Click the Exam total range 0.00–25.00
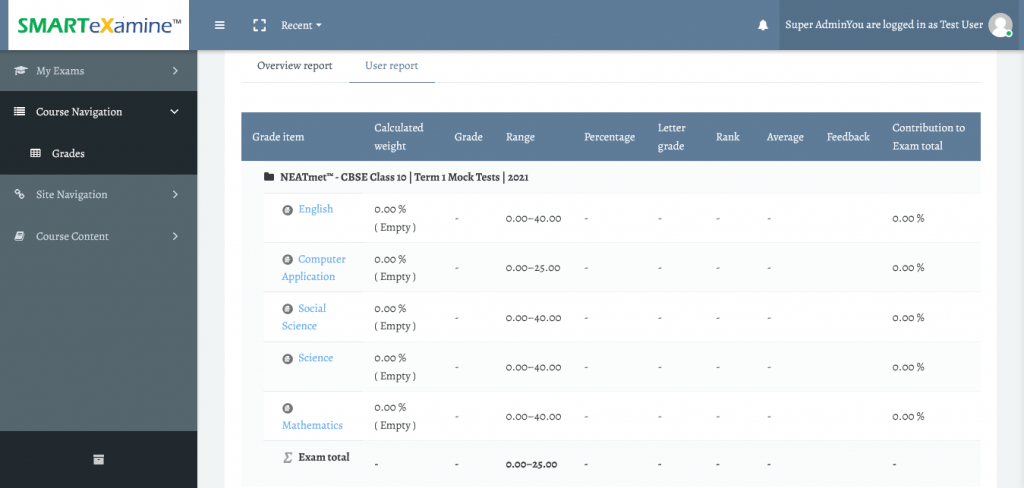Screen dimensions: 1024x488 coord(532,465)
